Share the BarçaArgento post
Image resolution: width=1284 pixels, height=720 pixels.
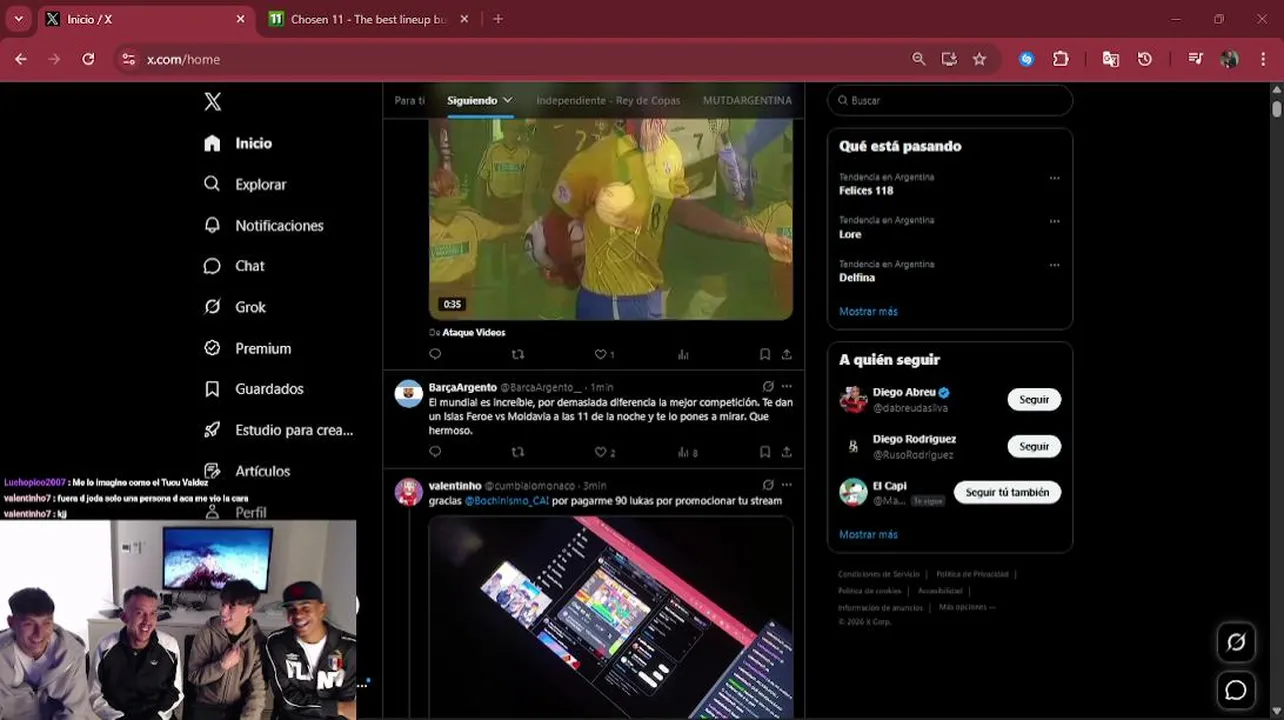787,452
